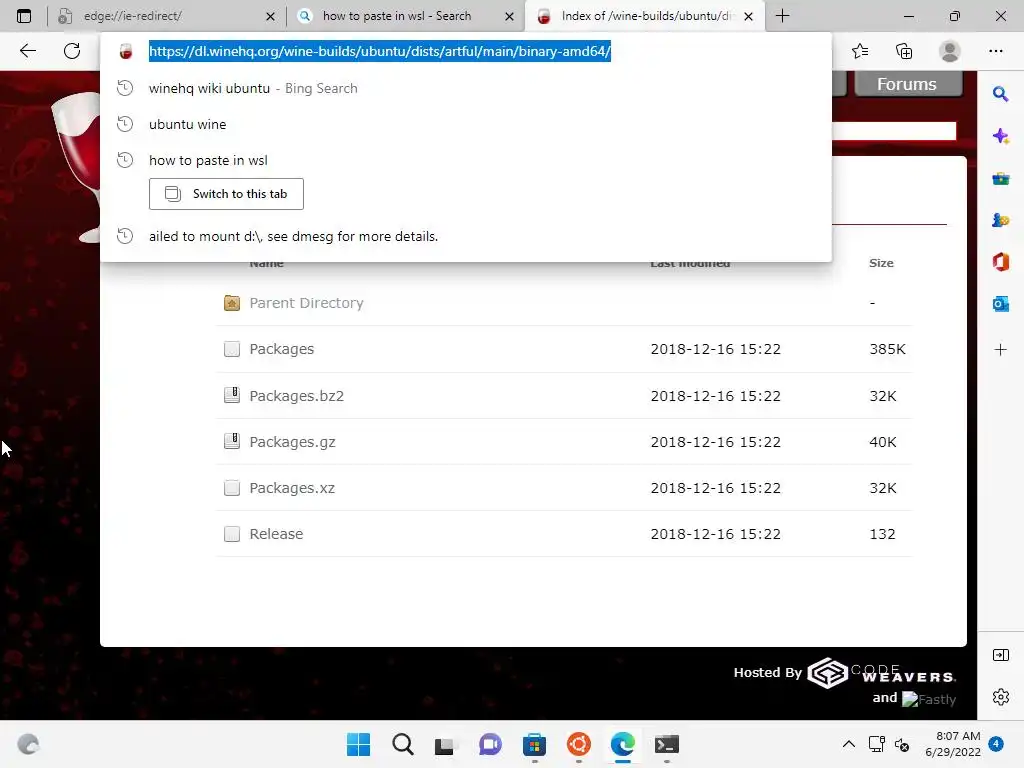Open Parent Directory link
This screenshot has height=768, width=1024.
point(306,303)
